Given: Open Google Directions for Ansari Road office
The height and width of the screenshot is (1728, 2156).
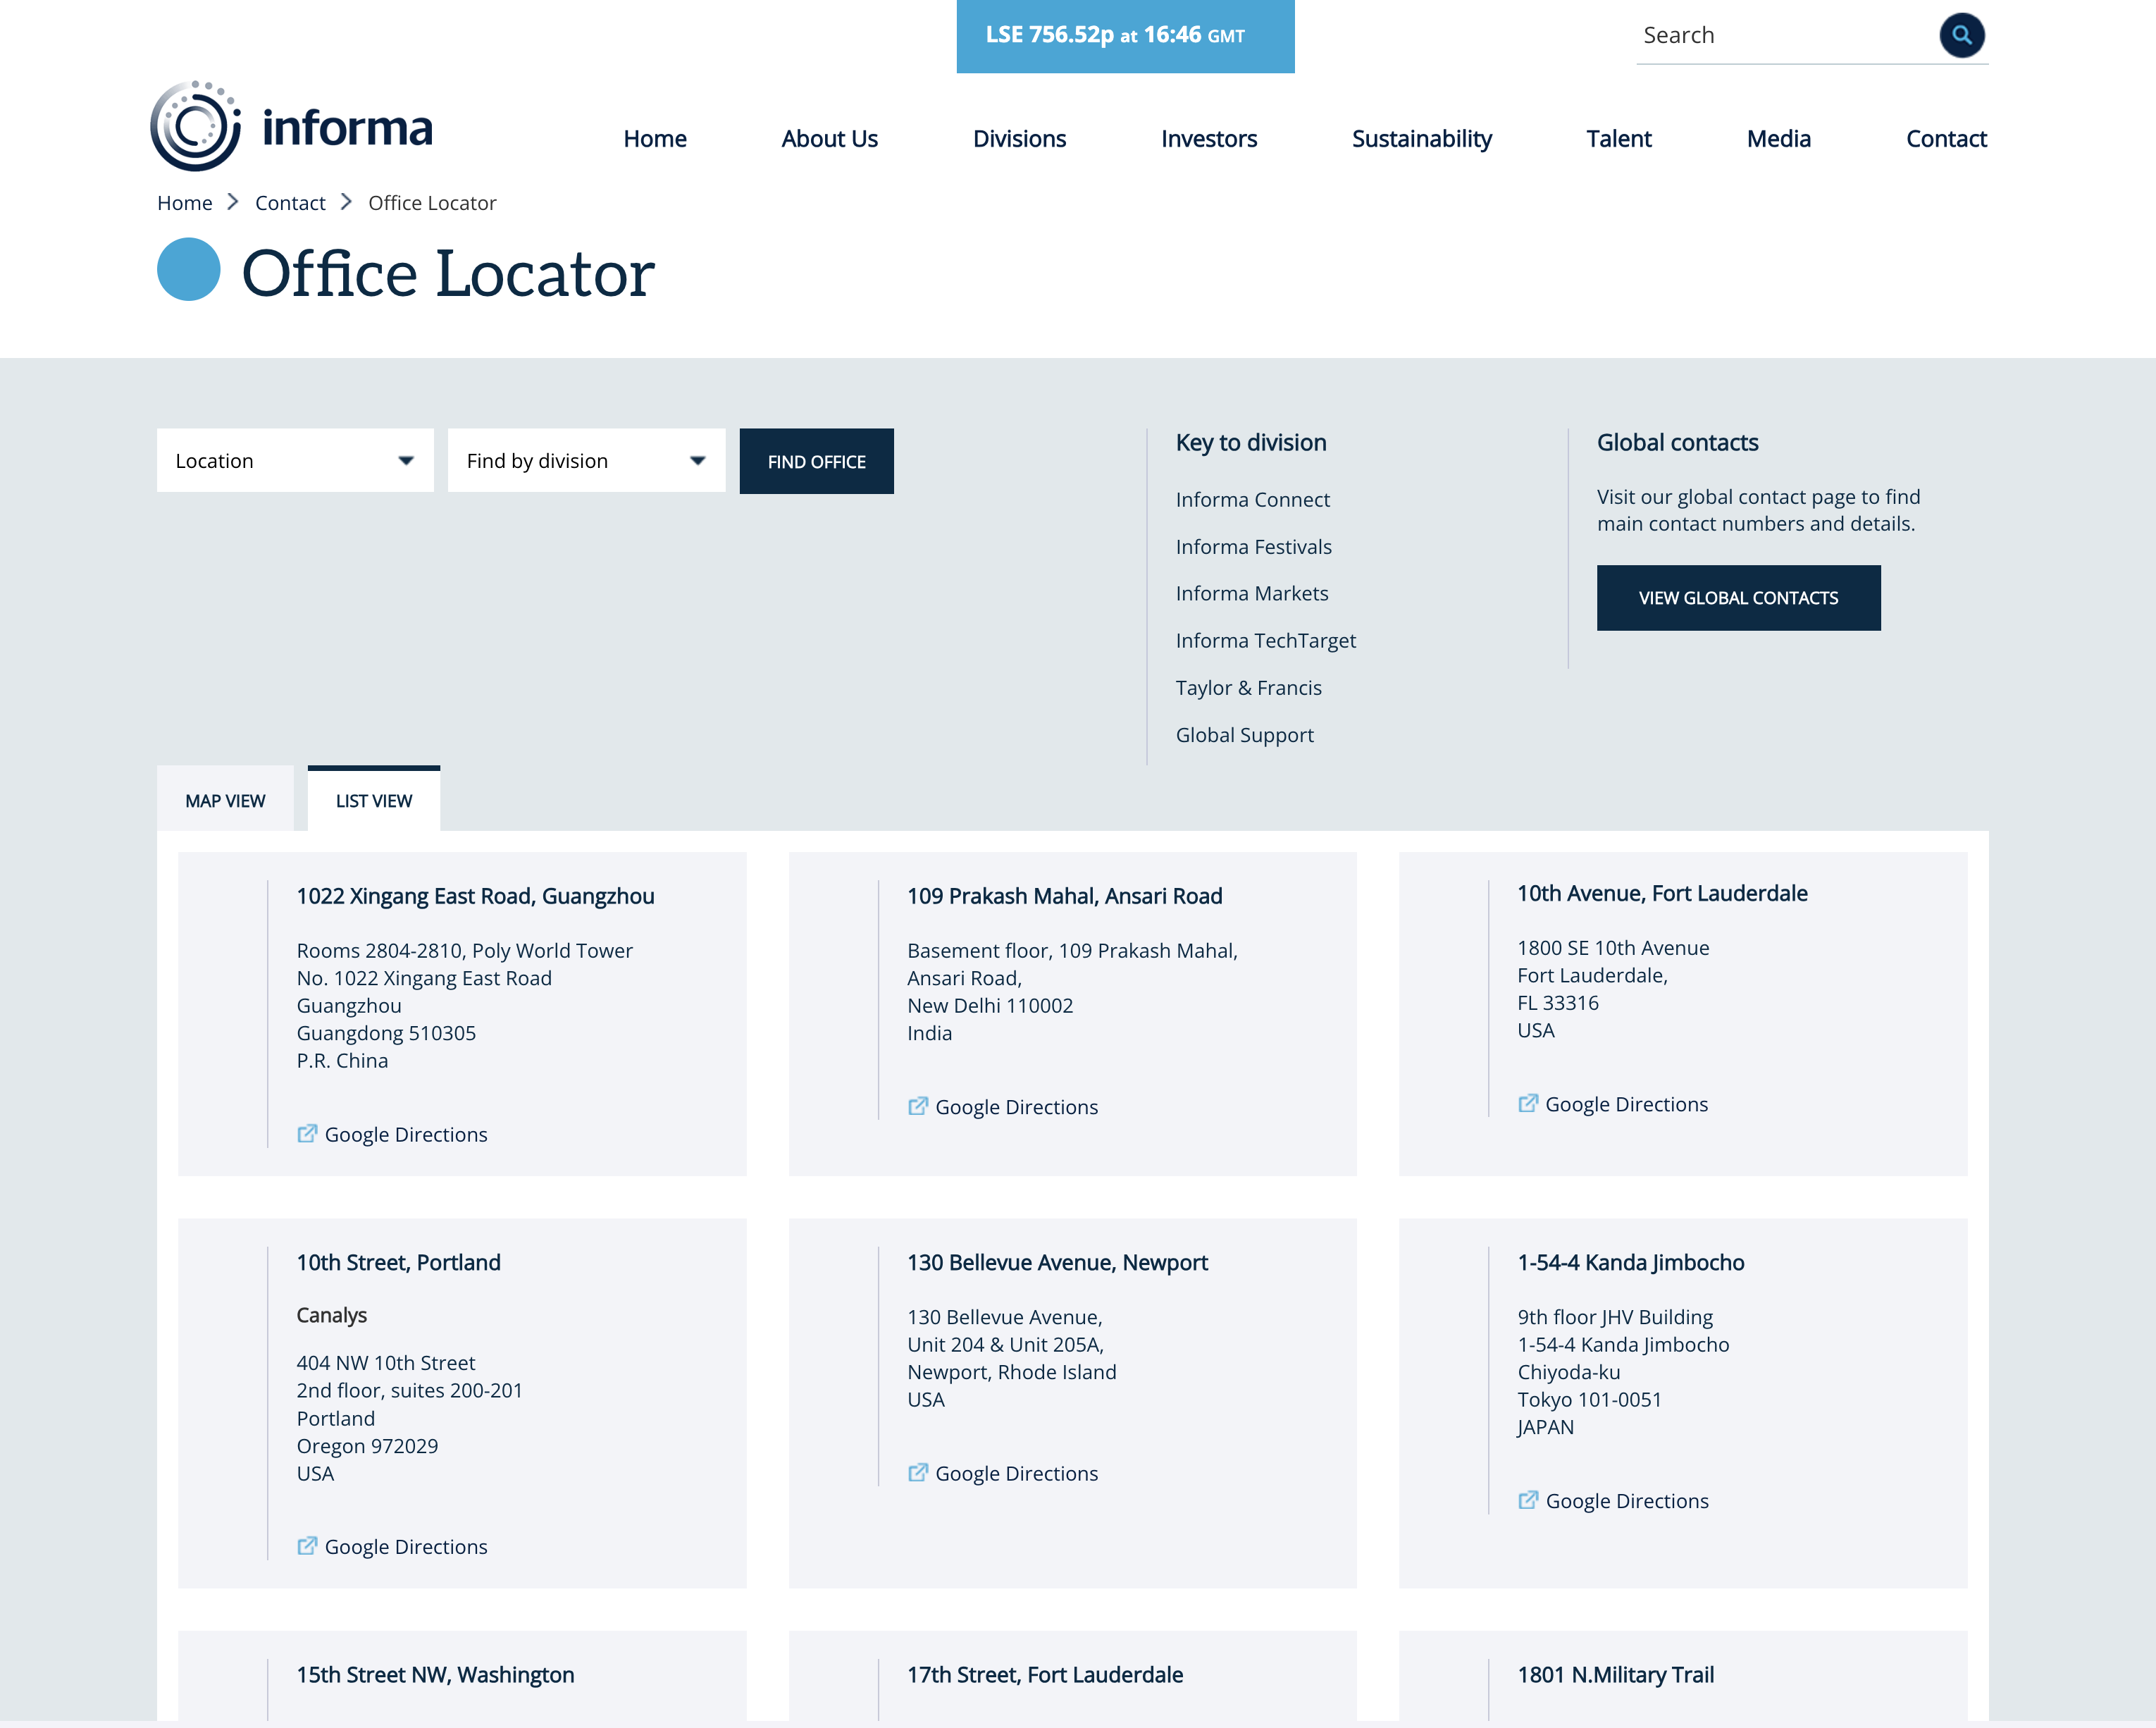Looking at the screenshot, I should click(1016, 1107).
